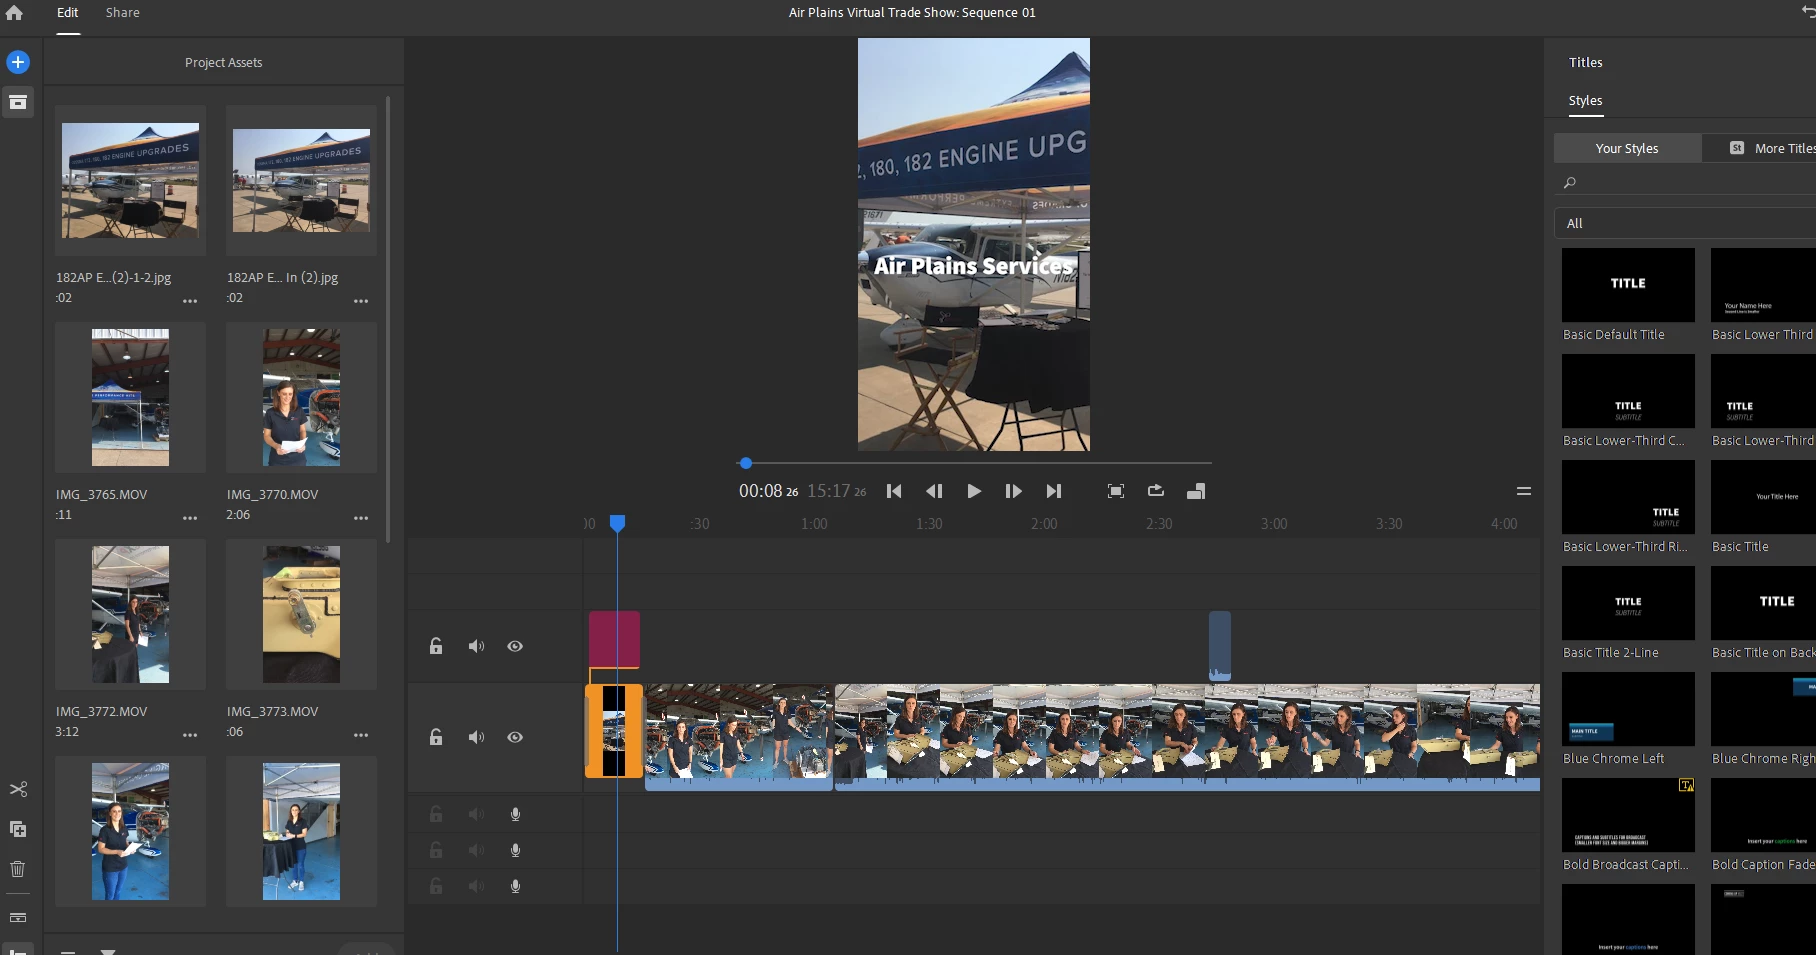Hide the upper video track
This screenshot has width=1816, height=955.
tap(515, 646)
